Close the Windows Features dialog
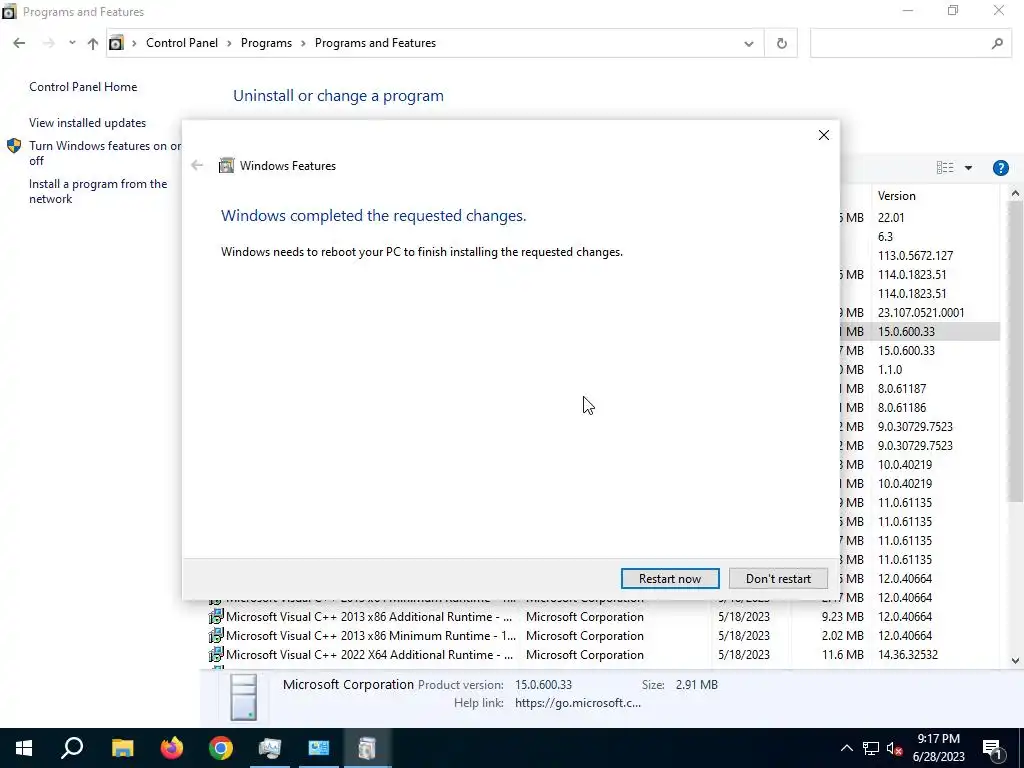 [x=824, y=135]
